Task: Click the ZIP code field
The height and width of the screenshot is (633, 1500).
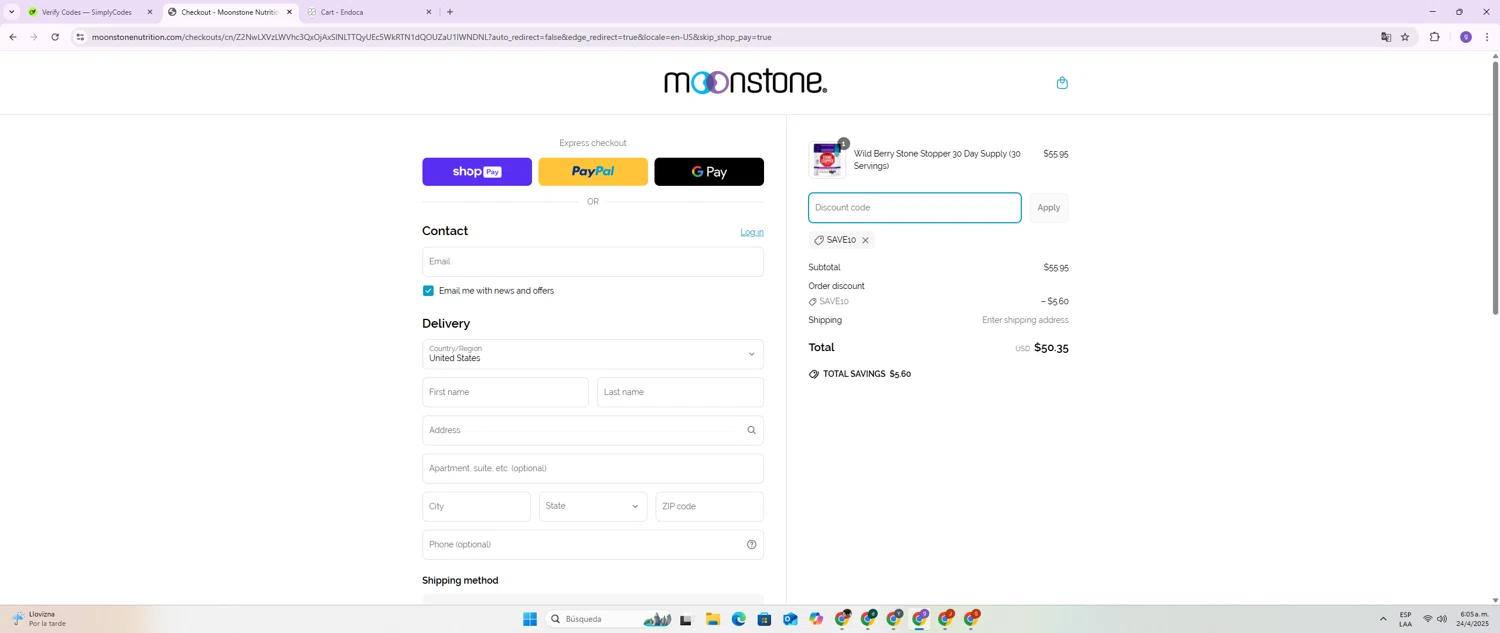Action: 709,506
